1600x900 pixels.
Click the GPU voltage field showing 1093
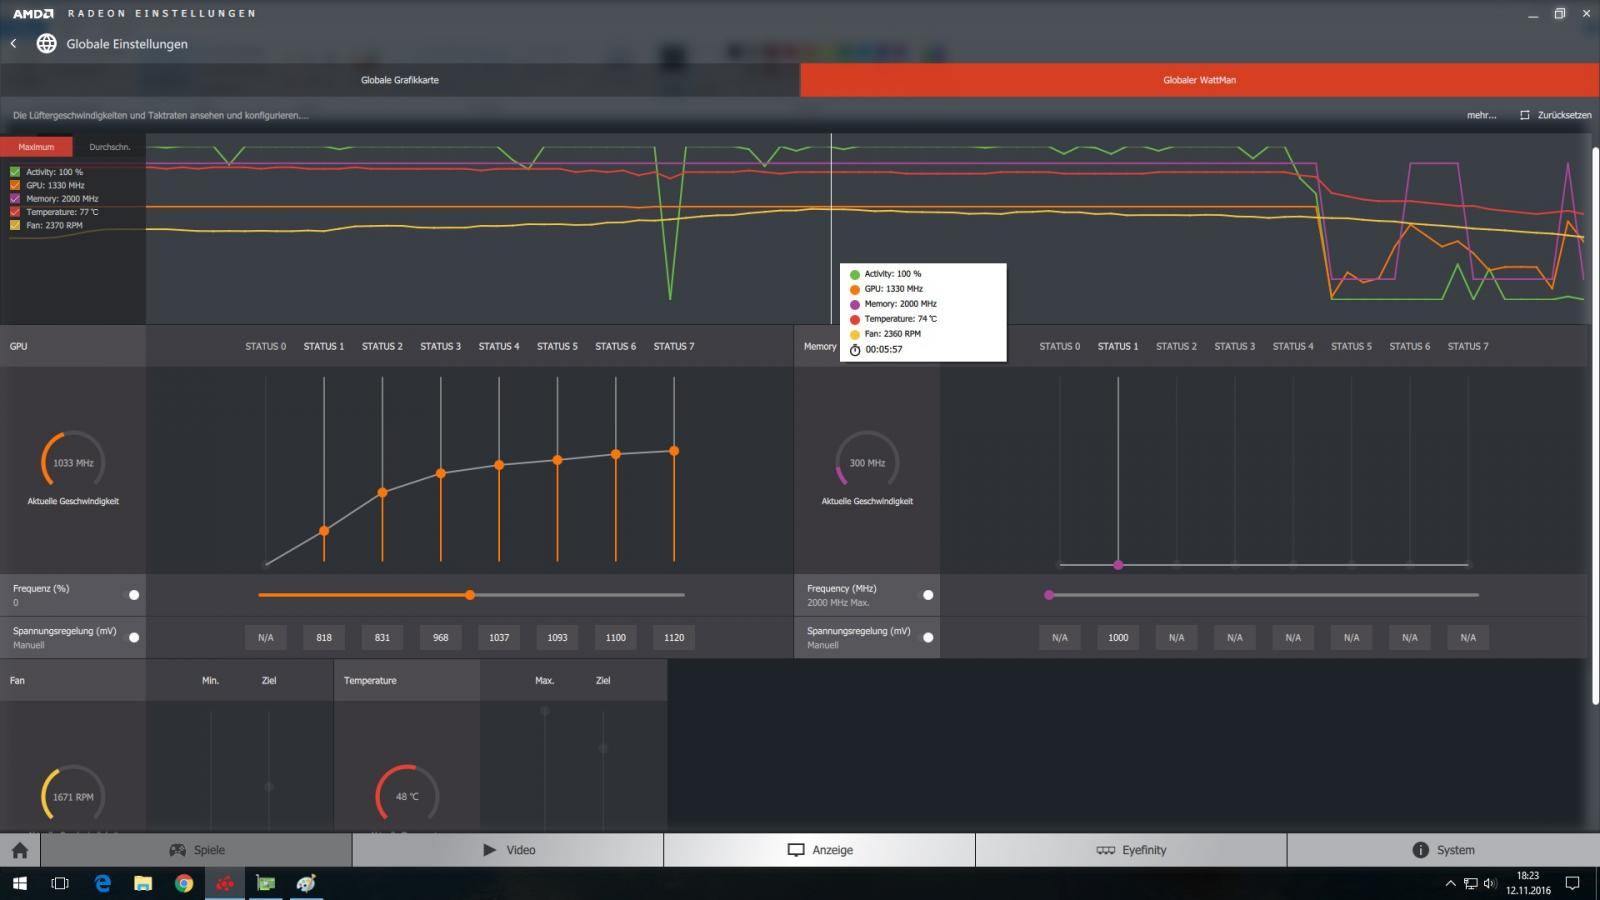(x=557, y=637)
